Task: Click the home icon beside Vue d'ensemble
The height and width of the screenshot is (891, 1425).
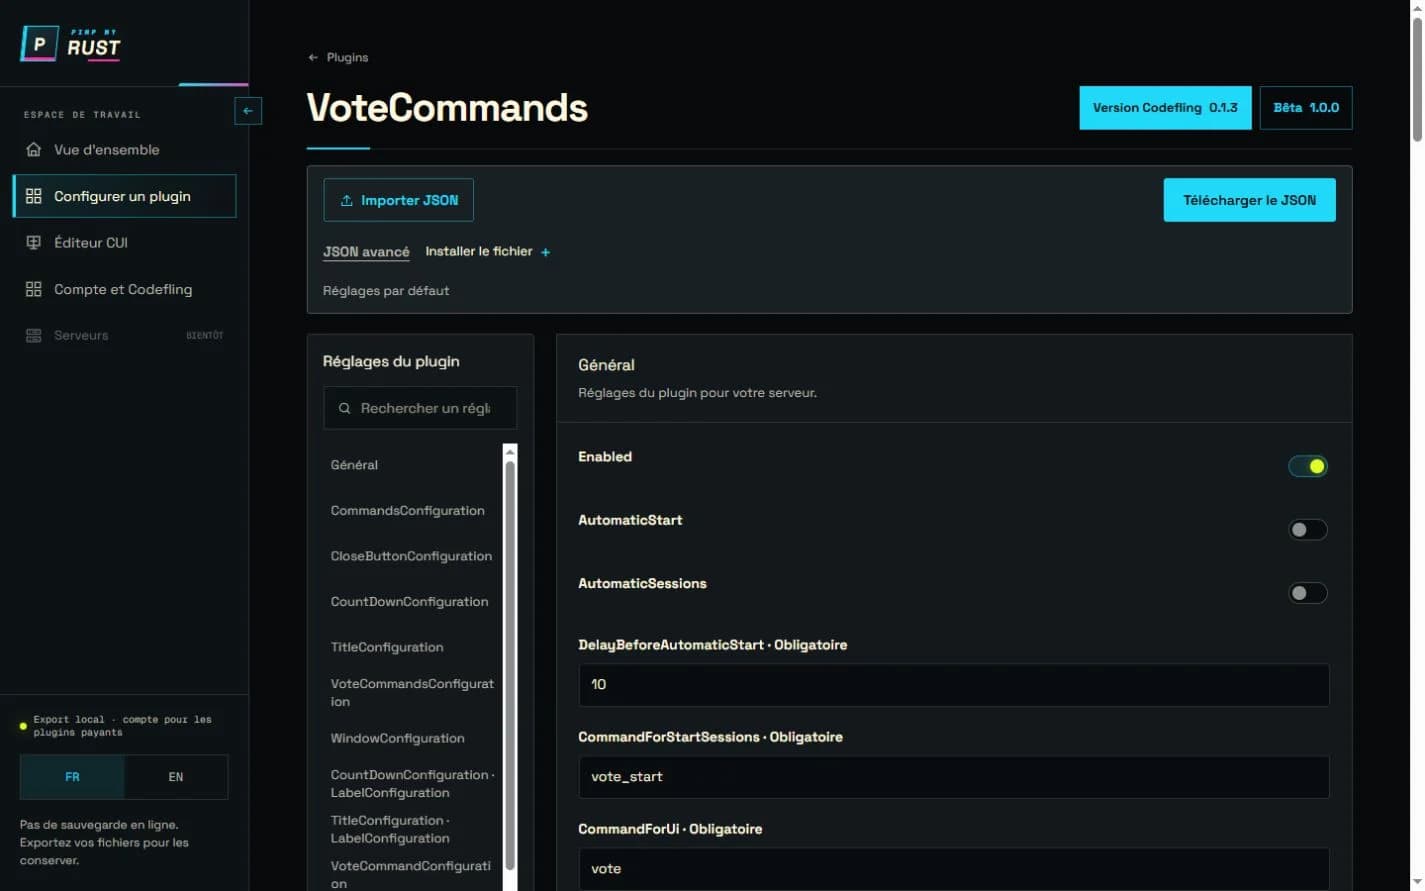Action: (34, 150)
